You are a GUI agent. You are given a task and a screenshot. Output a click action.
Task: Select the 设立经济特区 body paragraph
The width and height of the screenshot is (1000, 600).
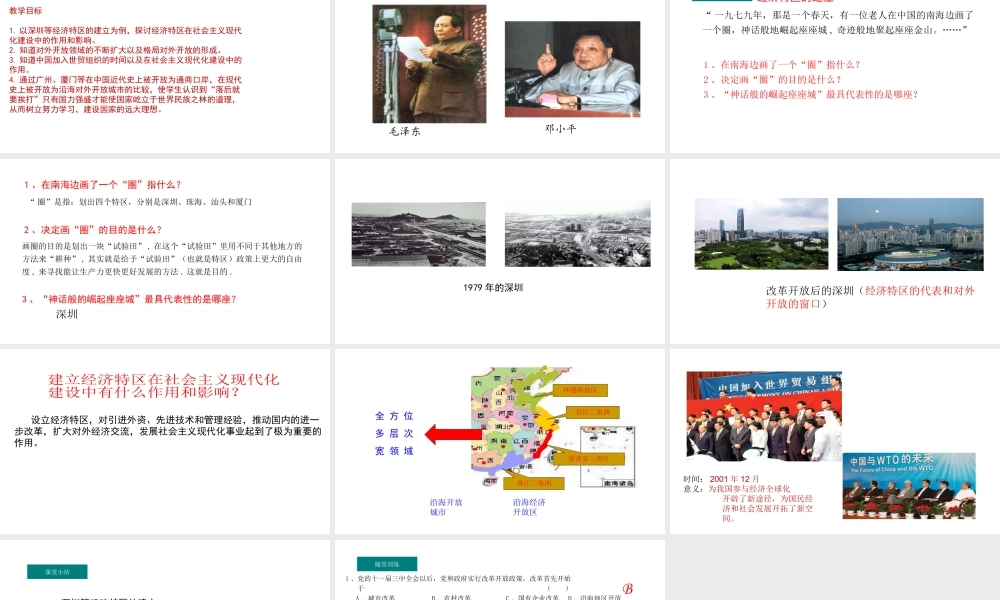point(168,431)
